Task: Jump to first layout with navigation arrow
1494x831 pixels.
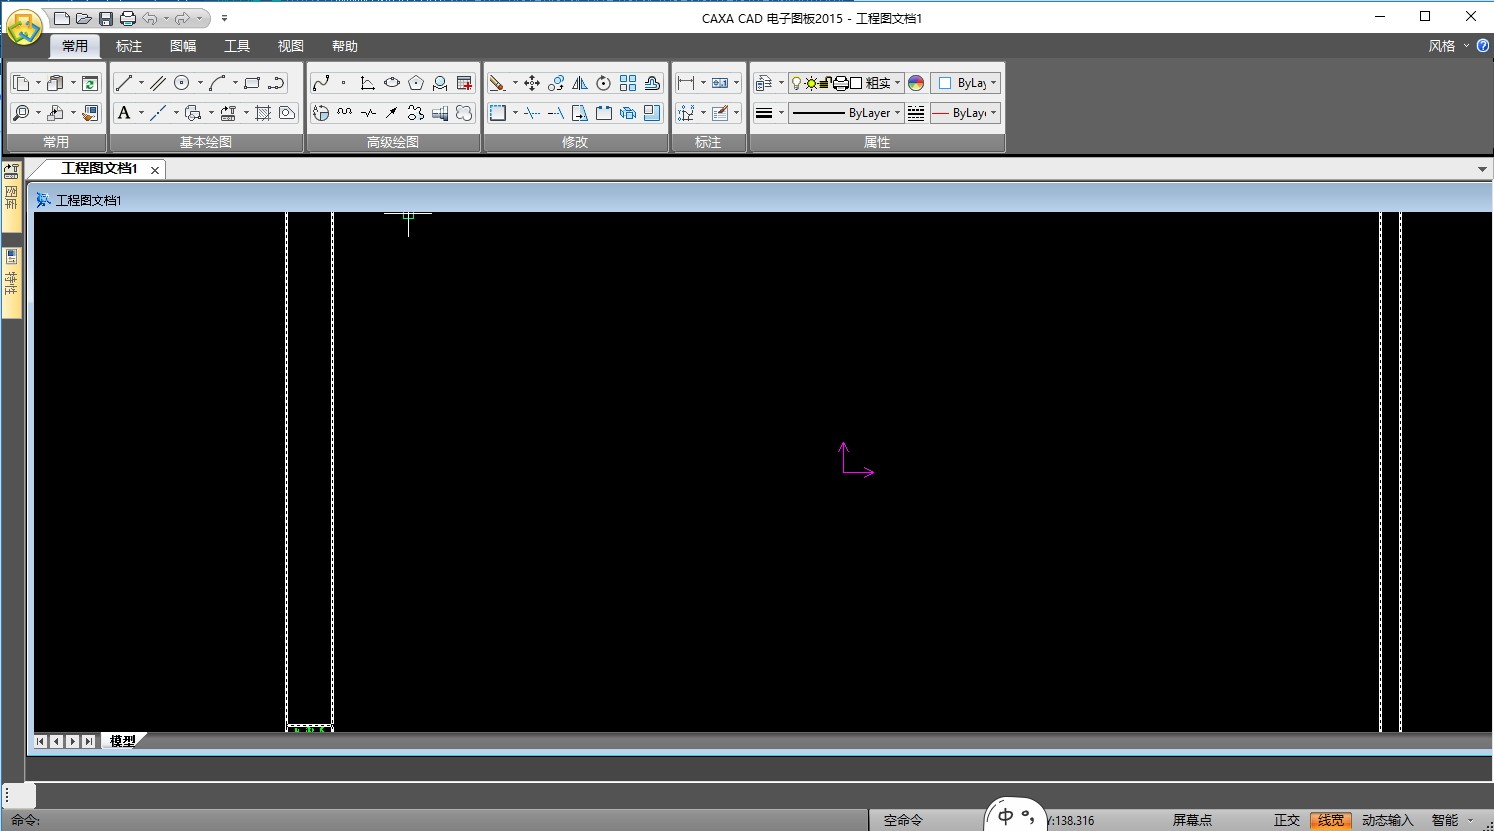Action: click(40, 741)
